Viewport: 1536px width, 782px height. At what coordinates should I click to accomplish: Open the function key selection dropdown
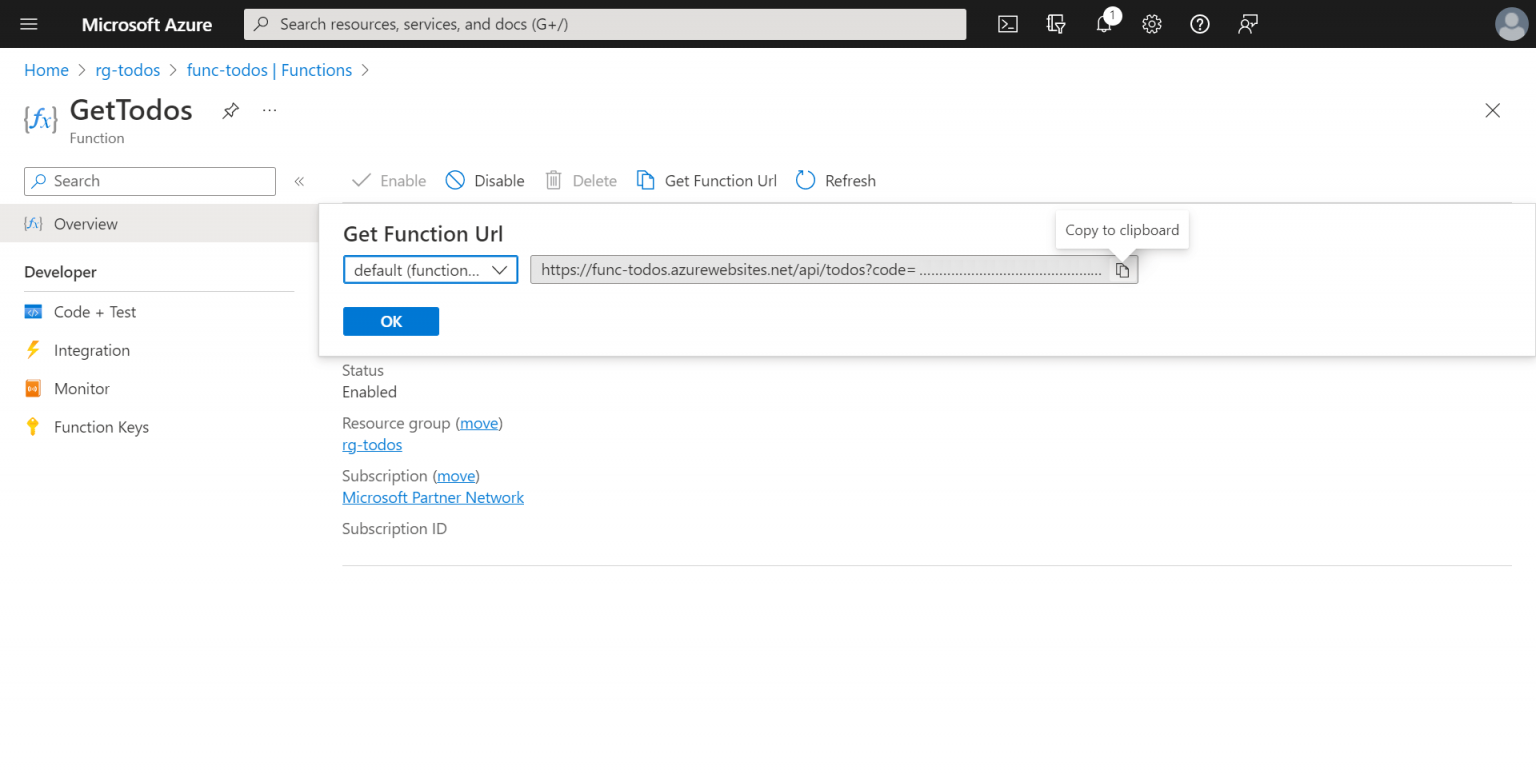click(x=430, y=269)
